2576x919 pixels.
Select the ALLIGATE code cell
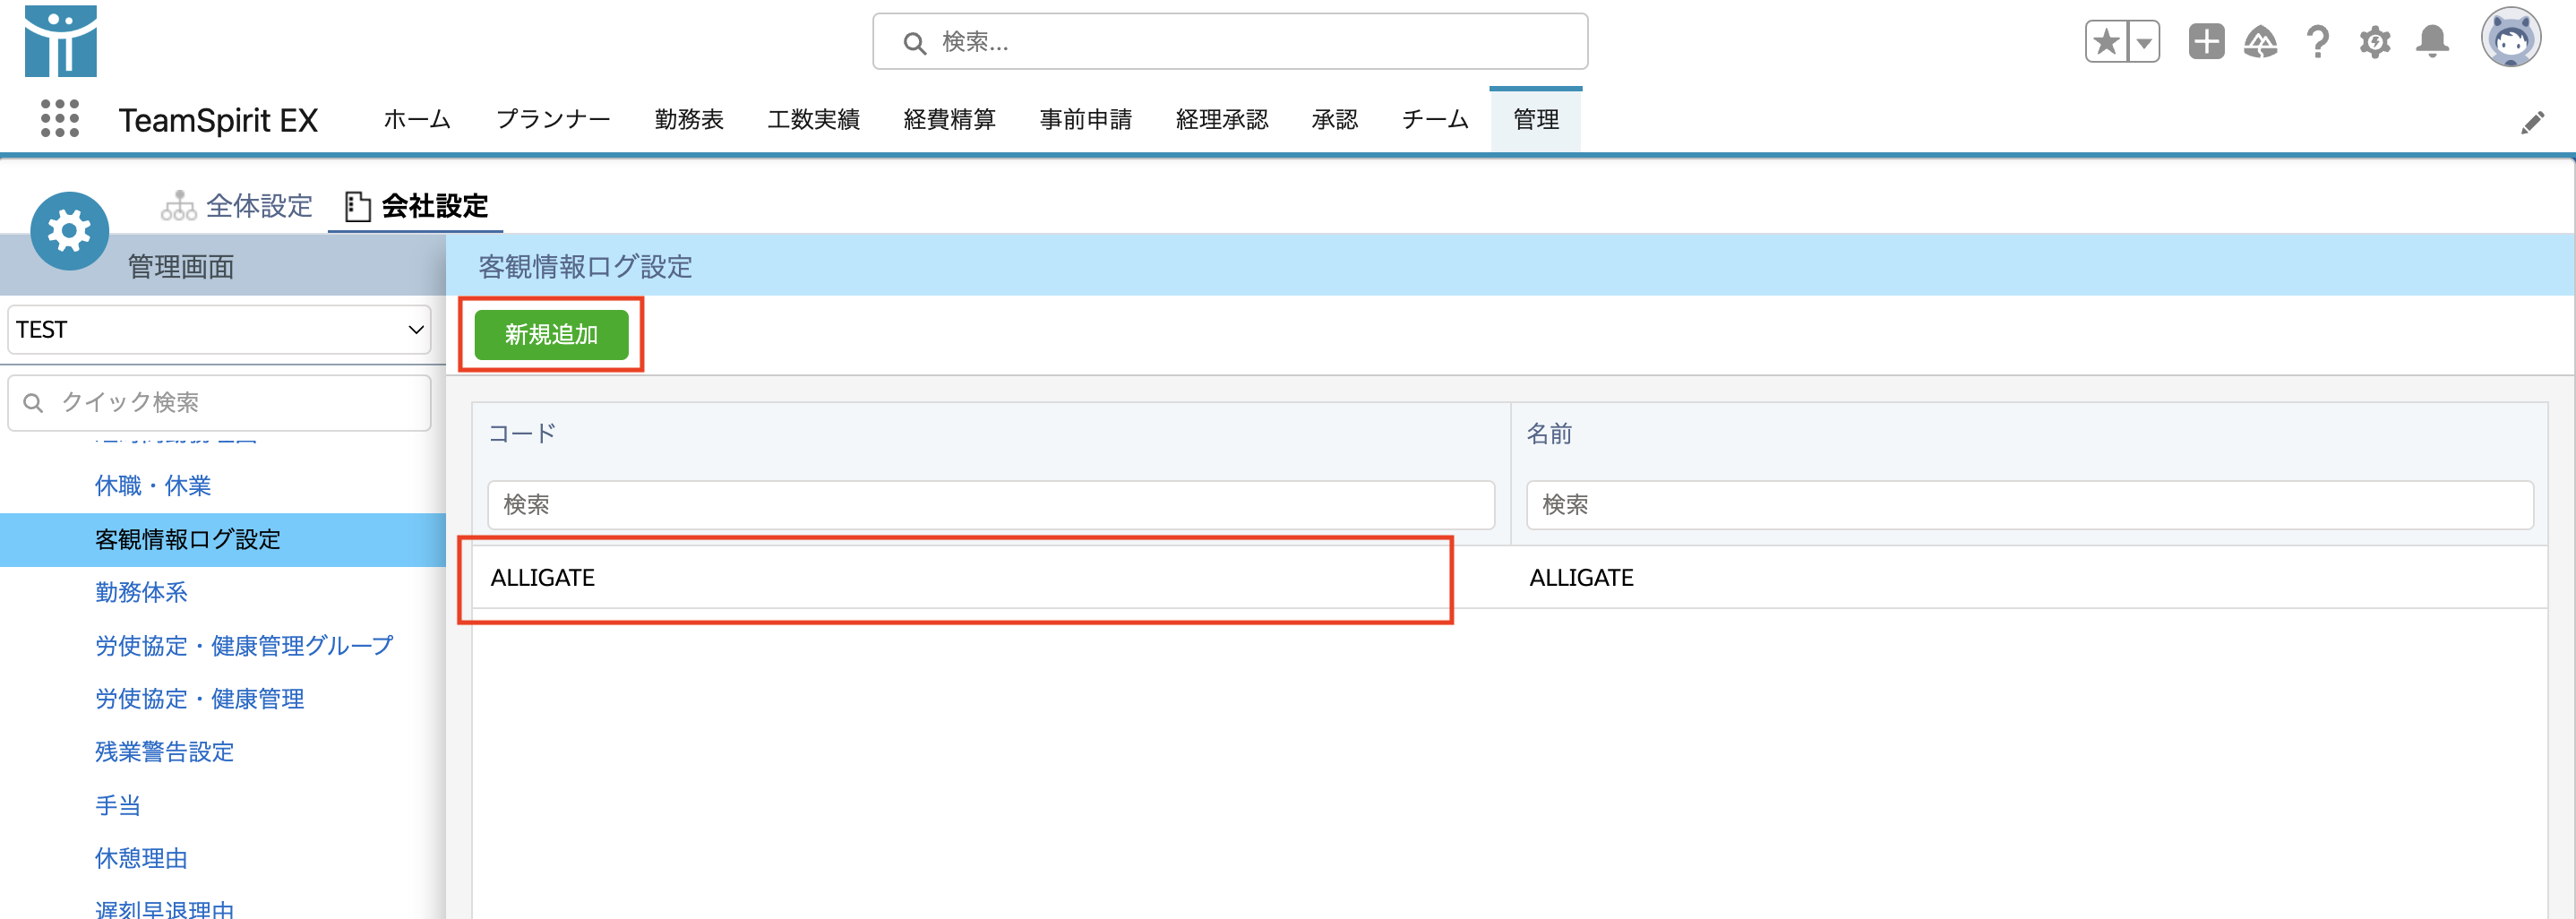991,577
